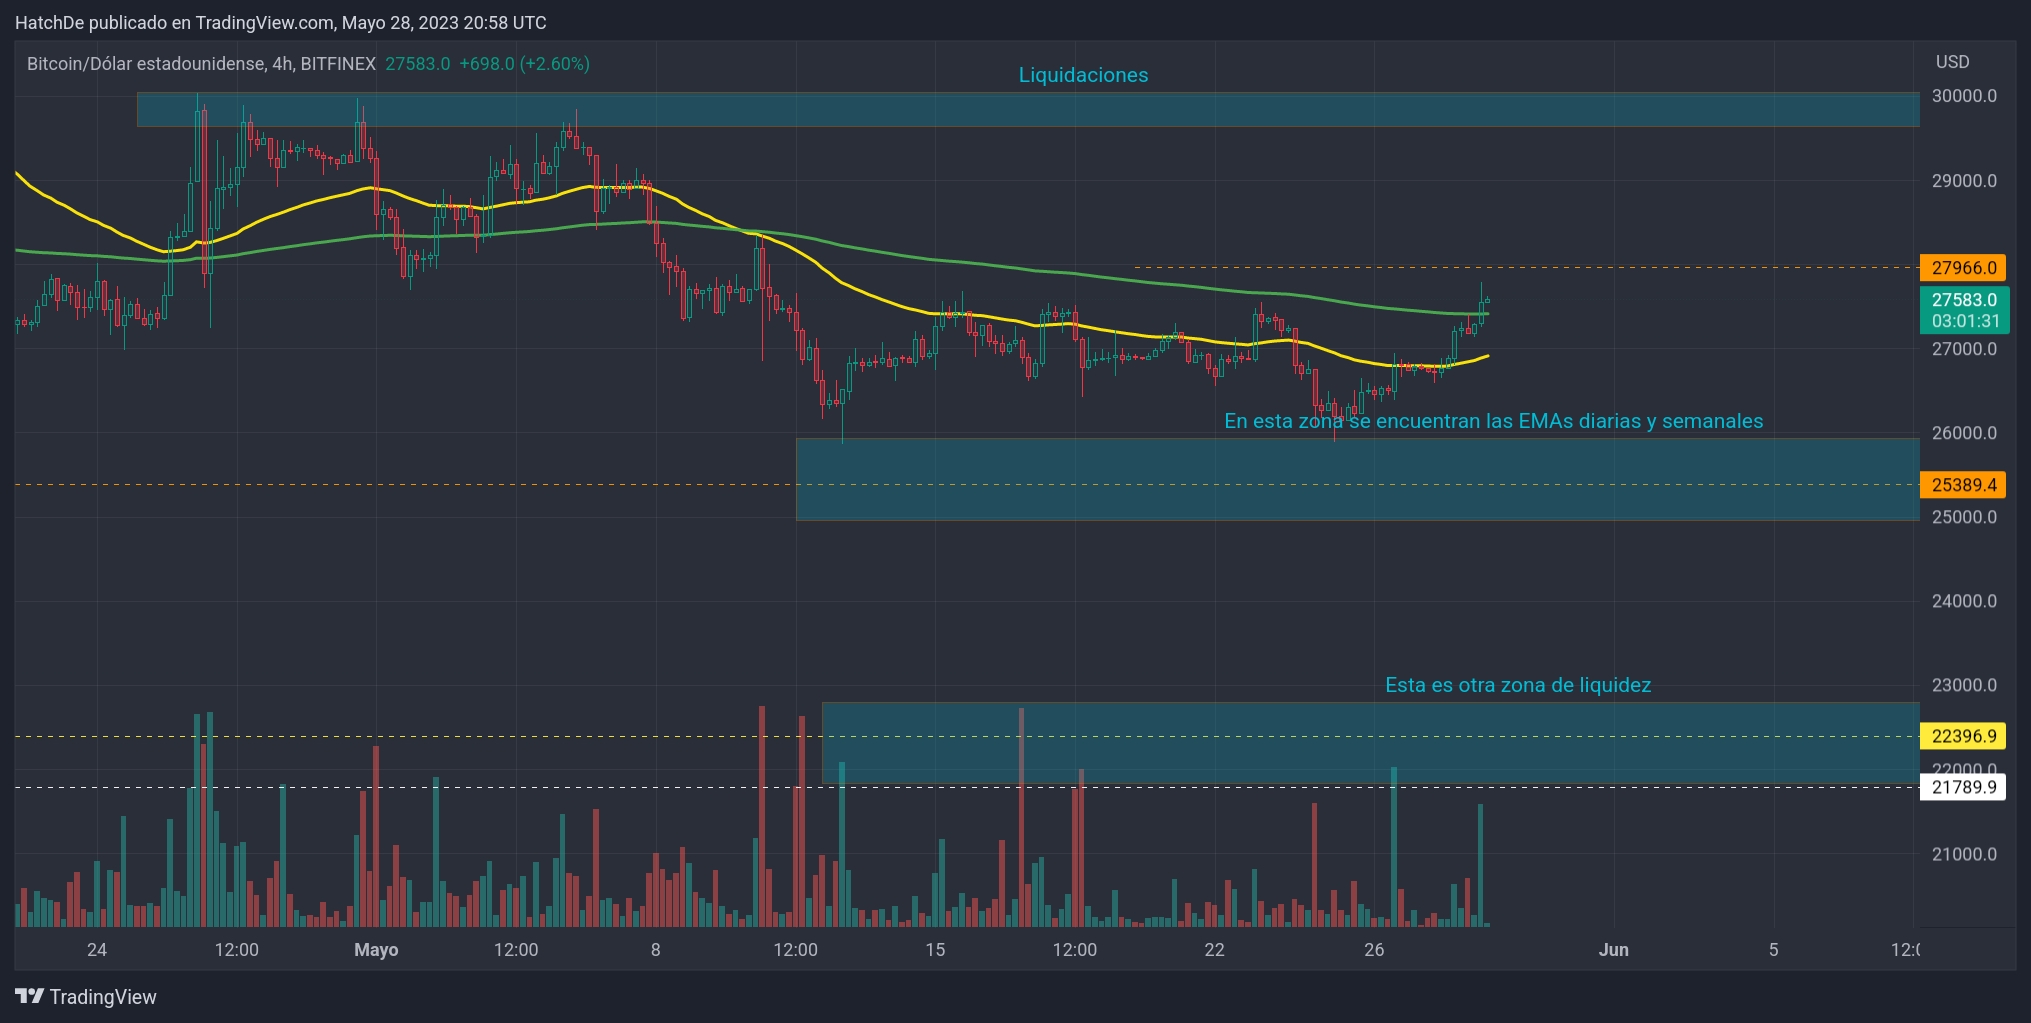
Task: Click the 24000.0 level on price axis
Action: tap(1964, 601)
